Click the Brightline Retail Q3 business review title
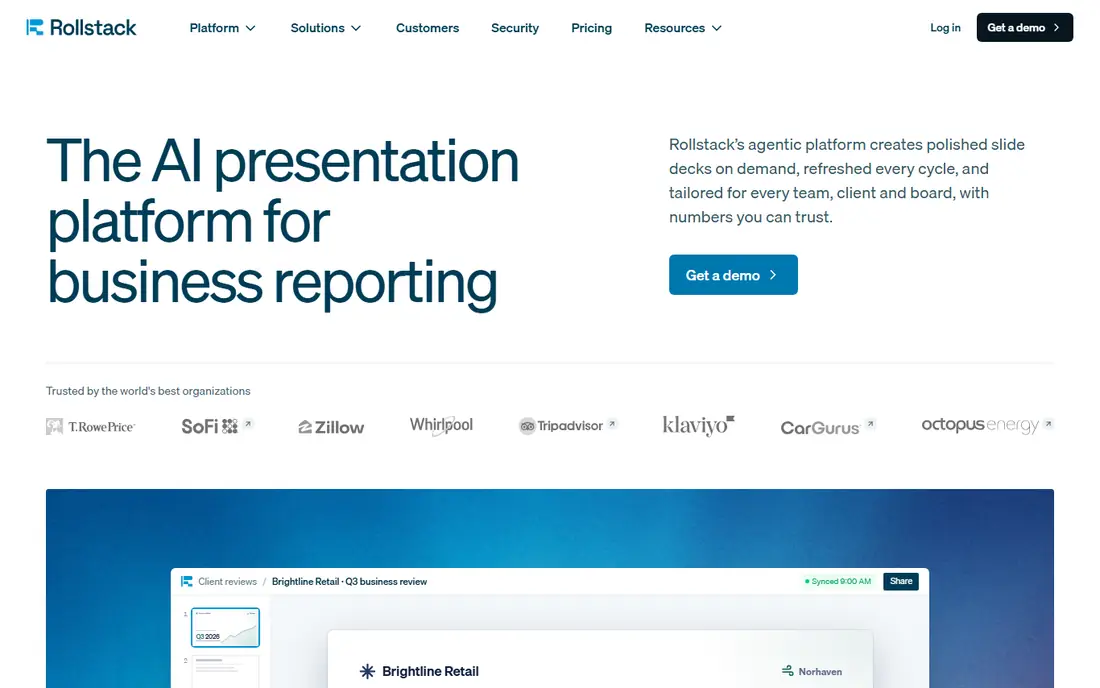The image size is (1100, 688). tap(349, 581)
